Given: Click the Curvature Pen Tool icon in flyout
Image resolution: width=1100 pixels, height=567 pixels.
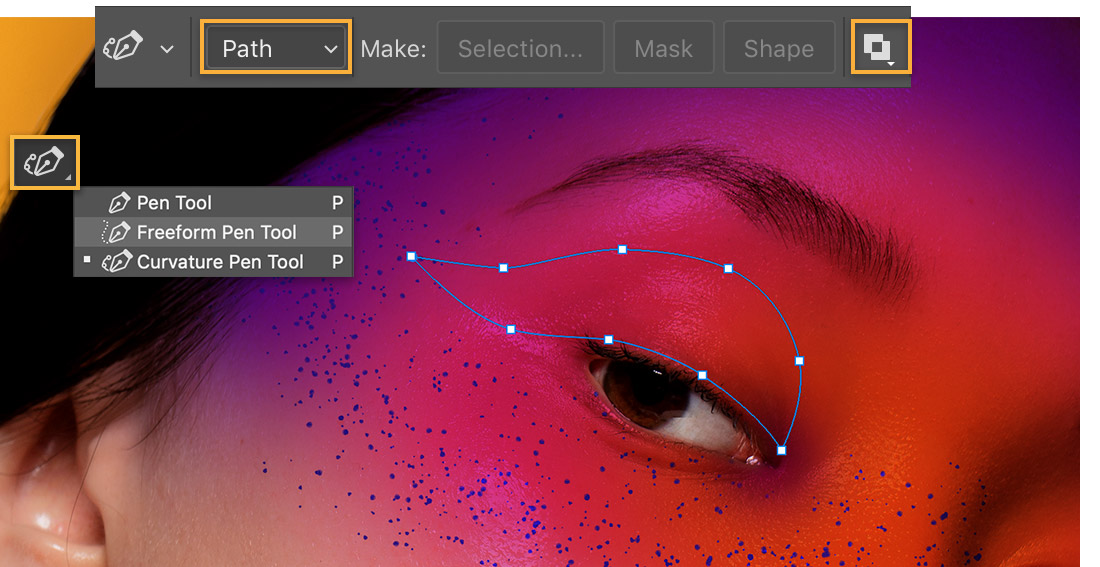Looking at the screenshot, I should pyautogui.click(x=116, y=262).
